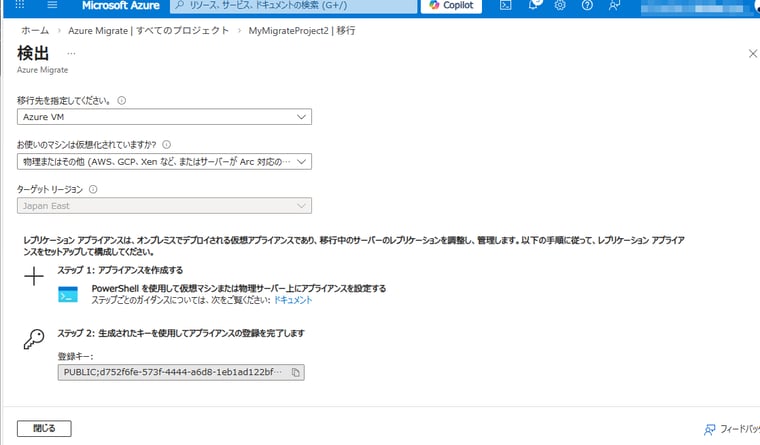Click the ステップ 2 registration heading text
Screen dimensions: 760x445
181,333
